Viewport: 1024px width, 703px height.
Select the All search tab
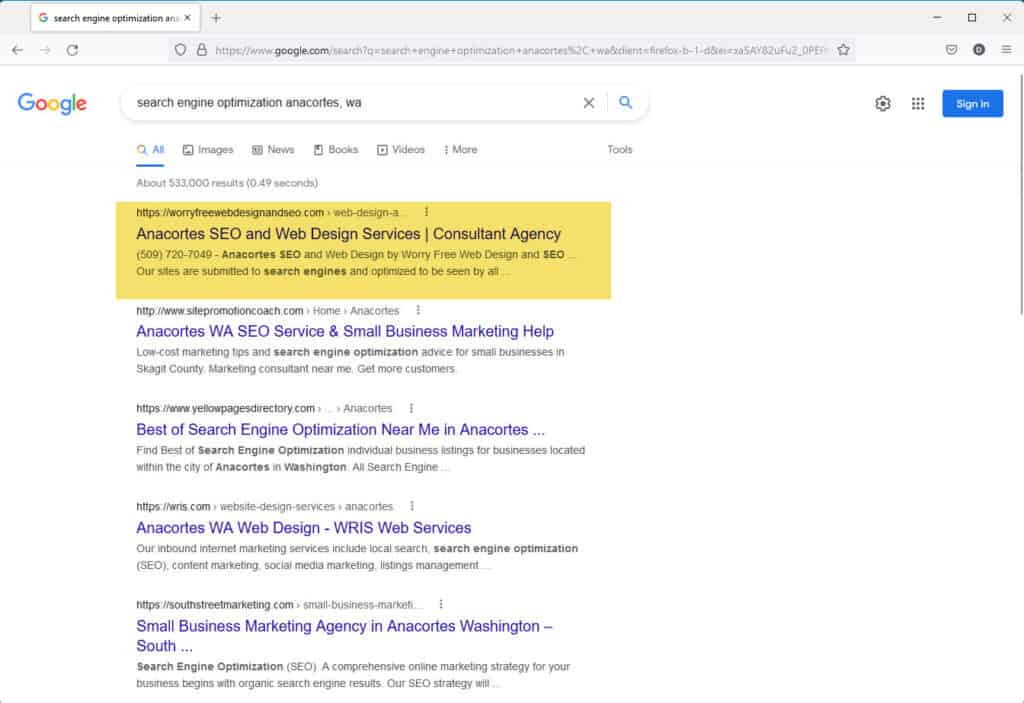click(x=150, y=150)
